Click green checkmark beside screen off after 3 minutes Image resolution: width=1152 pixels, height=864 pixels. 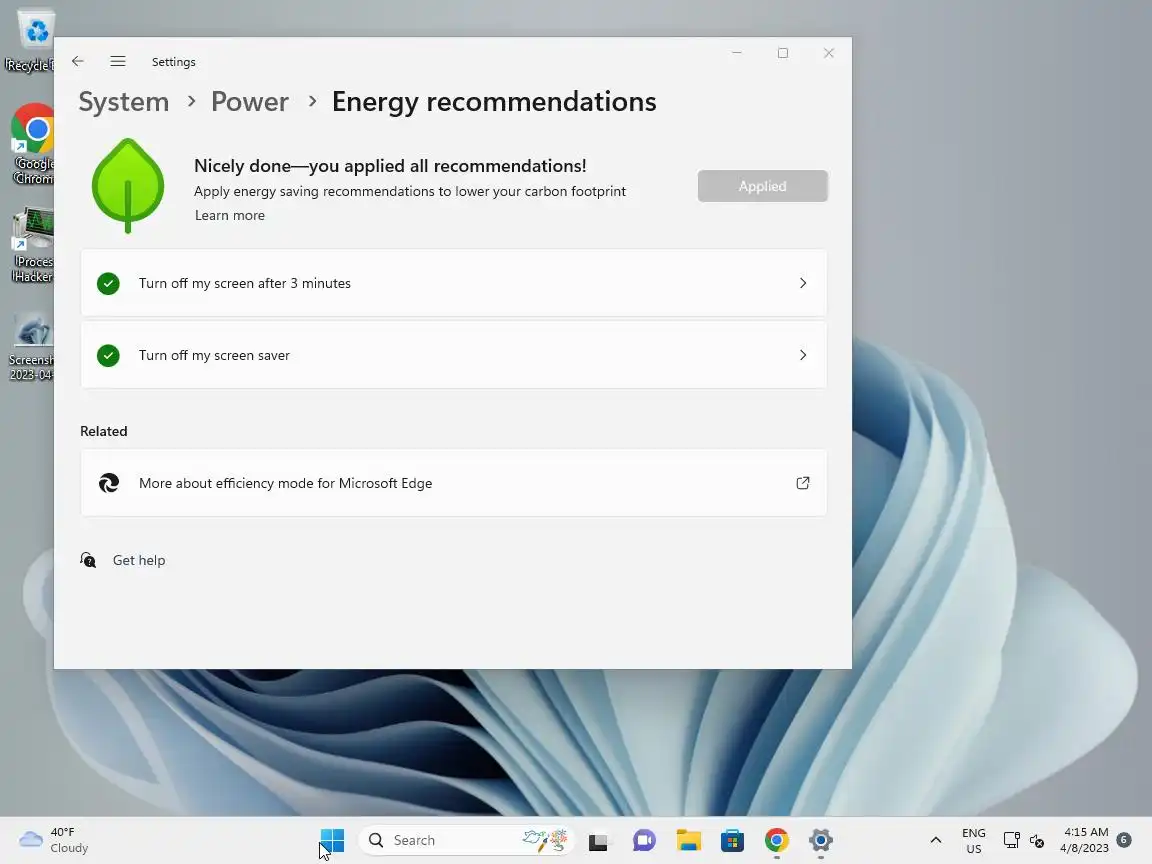[x=108, y=284]
